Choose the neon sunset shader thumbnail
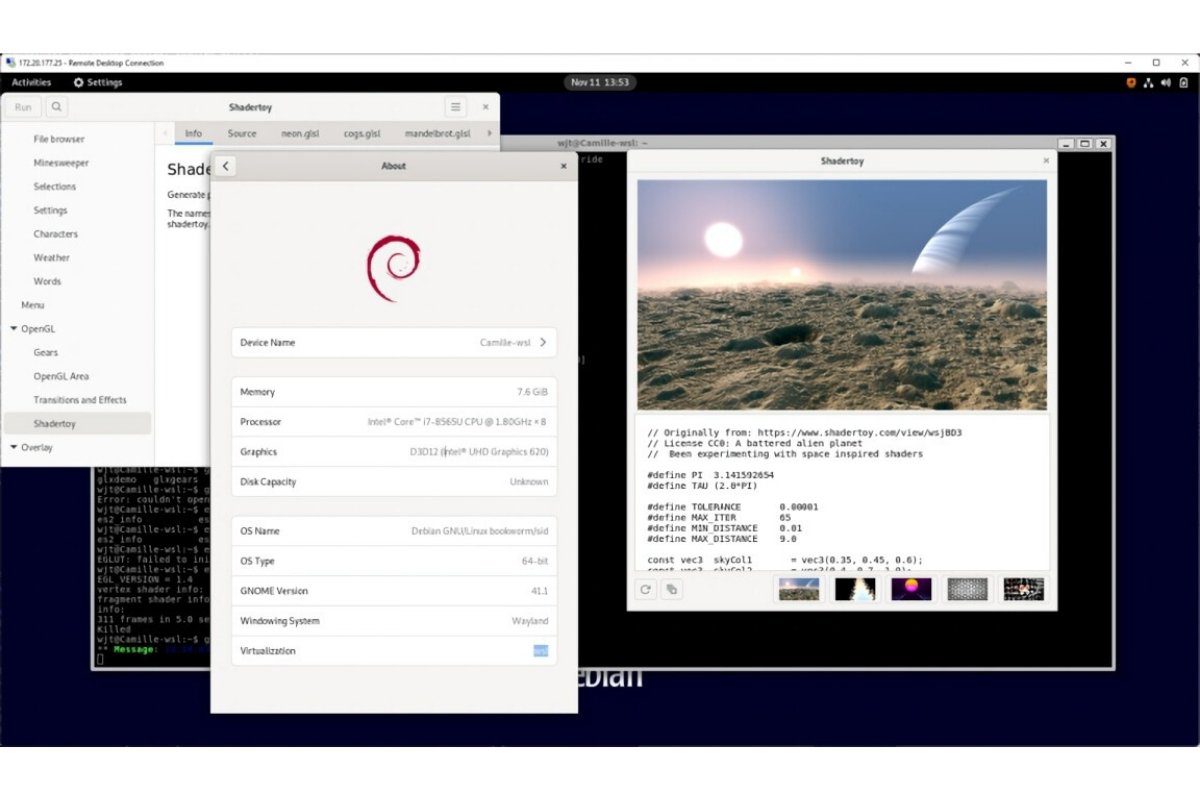1200x800 pixels. (x=911, y=589)
